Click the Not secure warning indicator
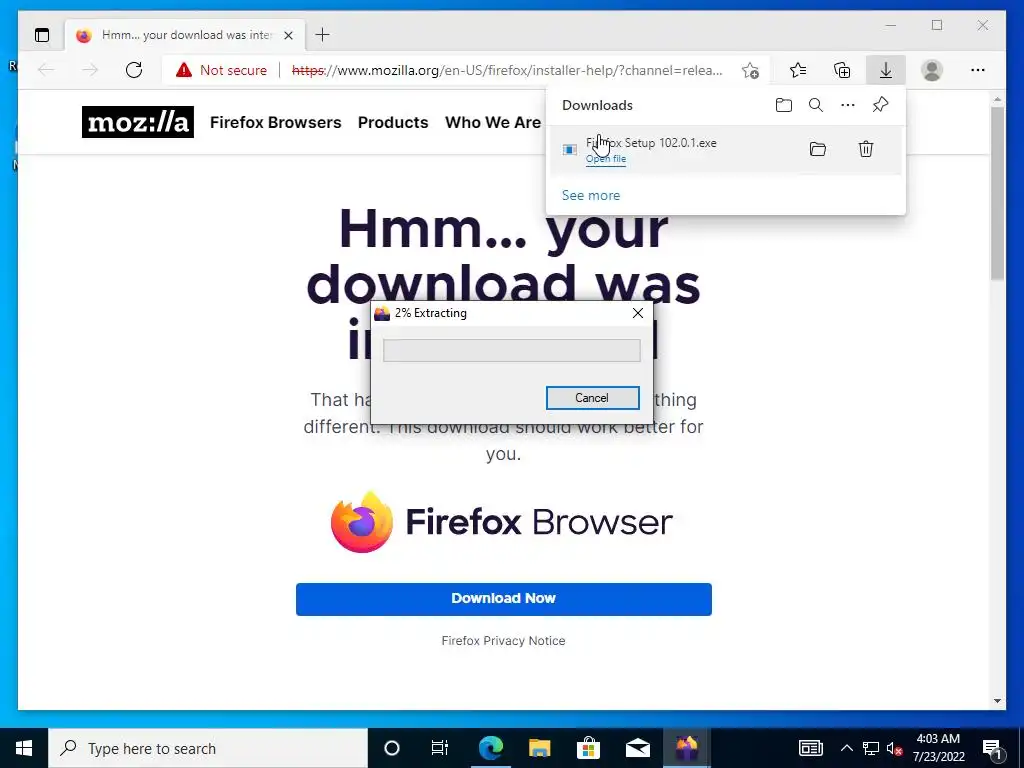Image resolution: width=1024 pixels, height=768 pixels. pyautogui.click(x=221, y=70)
